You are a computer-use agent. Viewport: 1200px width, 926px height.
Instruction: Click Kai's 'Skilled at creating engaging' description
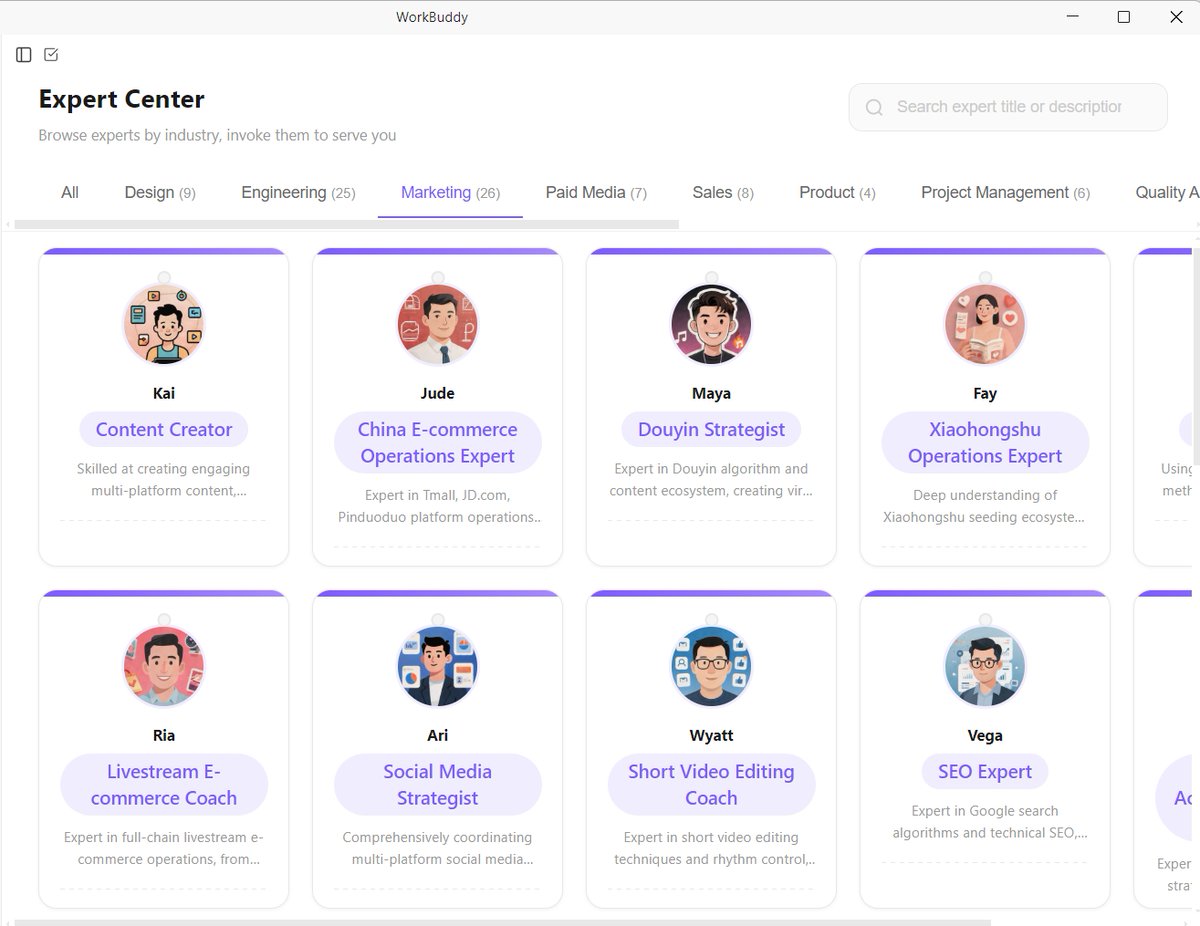[164, 480]
